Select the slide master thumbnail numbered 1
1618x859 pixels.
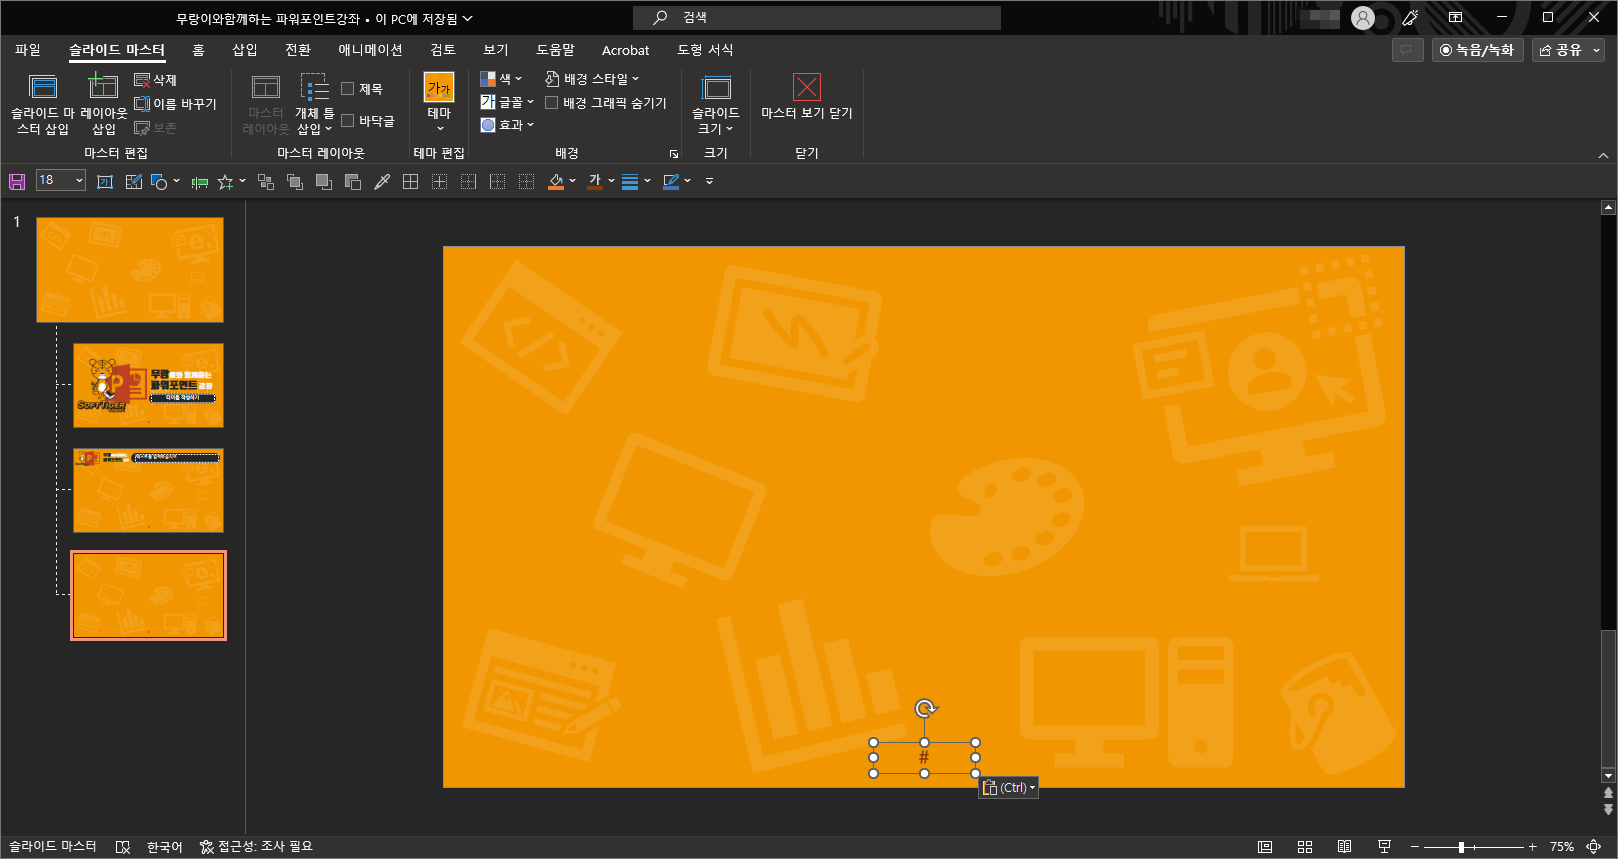[130, 270]
